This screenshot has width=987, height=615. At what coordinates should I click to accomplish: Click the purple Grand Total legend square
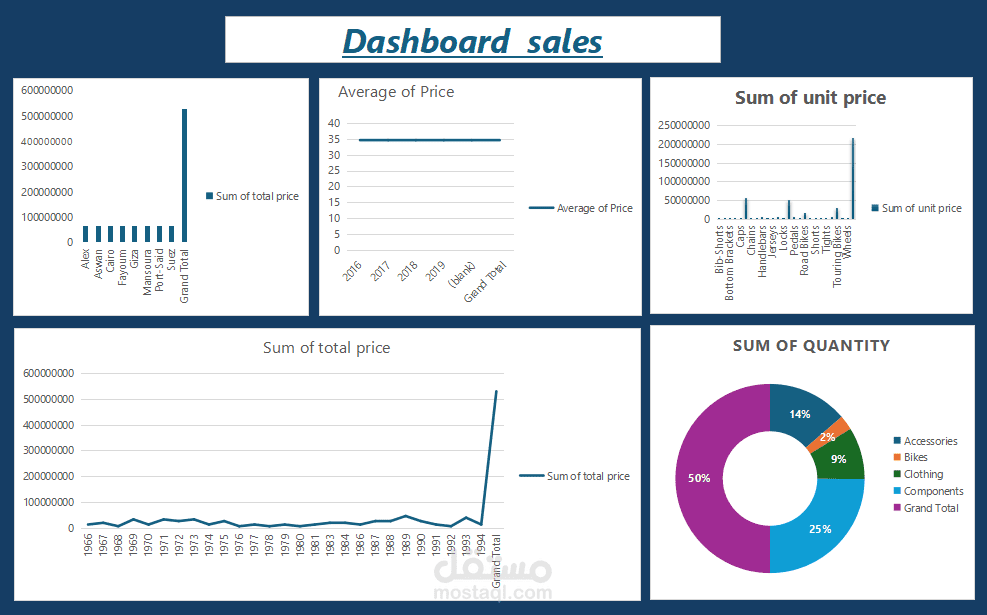click(897, 508)
